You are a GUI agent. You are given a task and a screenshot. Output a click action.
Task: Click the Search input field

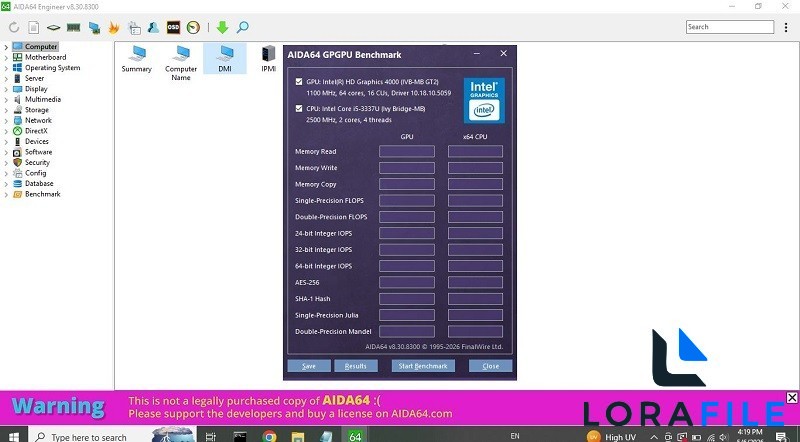click(730, 27)
